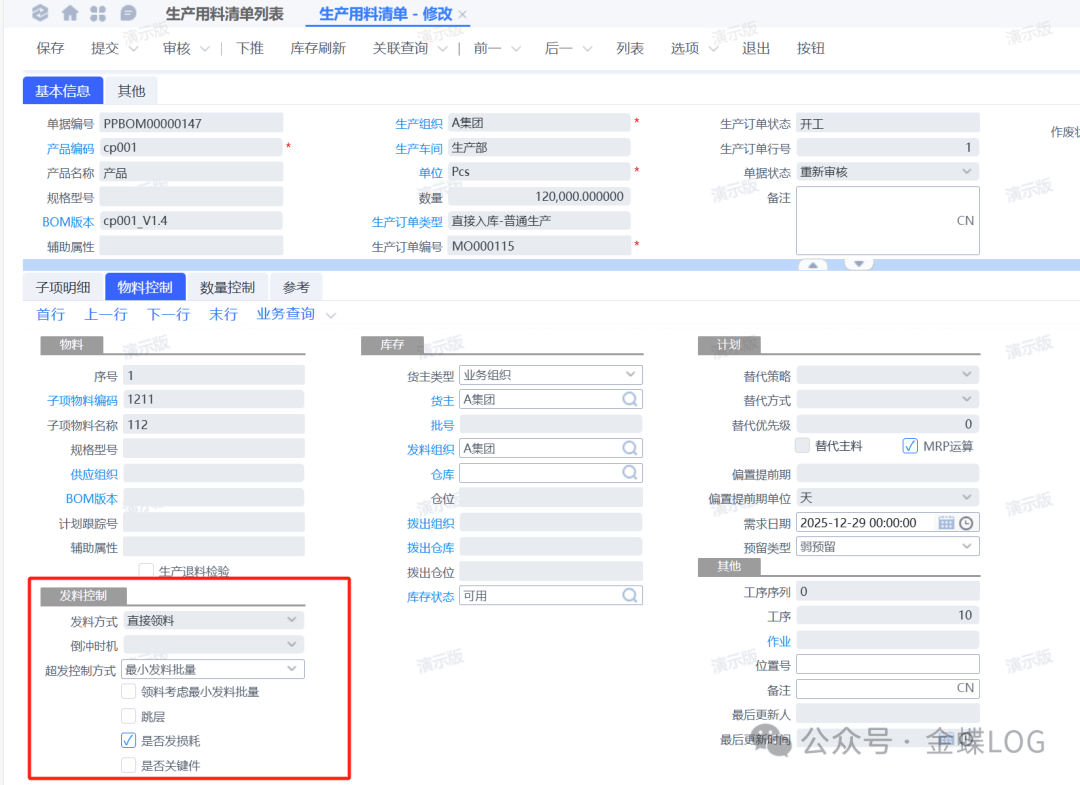Viewport: 1080px width, 785px height.
Task: Expand the 超发控制方式 dropdown
Action: pos(292,668)
